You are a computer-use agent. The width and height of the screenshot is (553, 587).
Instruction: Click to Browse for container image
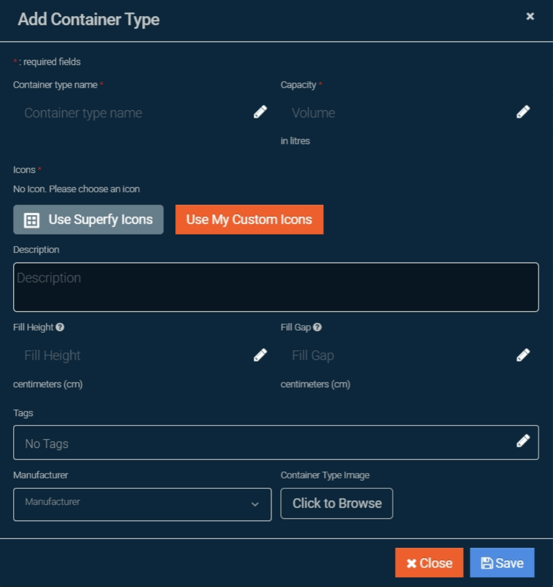click(337, 504)
